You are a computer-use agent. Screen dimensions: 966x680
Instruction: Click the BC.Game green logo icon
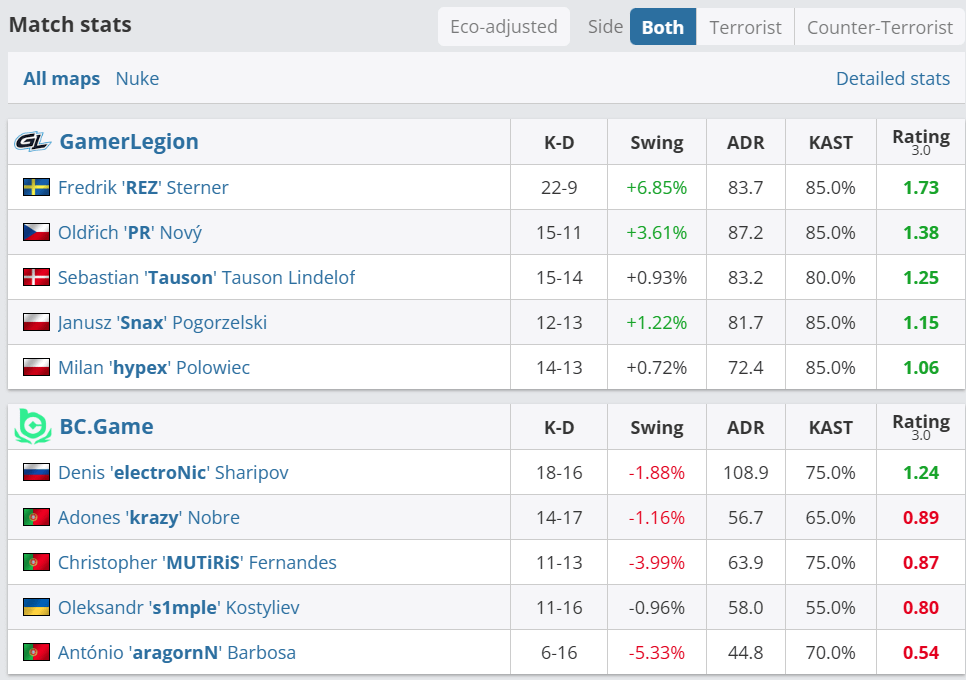32,427
